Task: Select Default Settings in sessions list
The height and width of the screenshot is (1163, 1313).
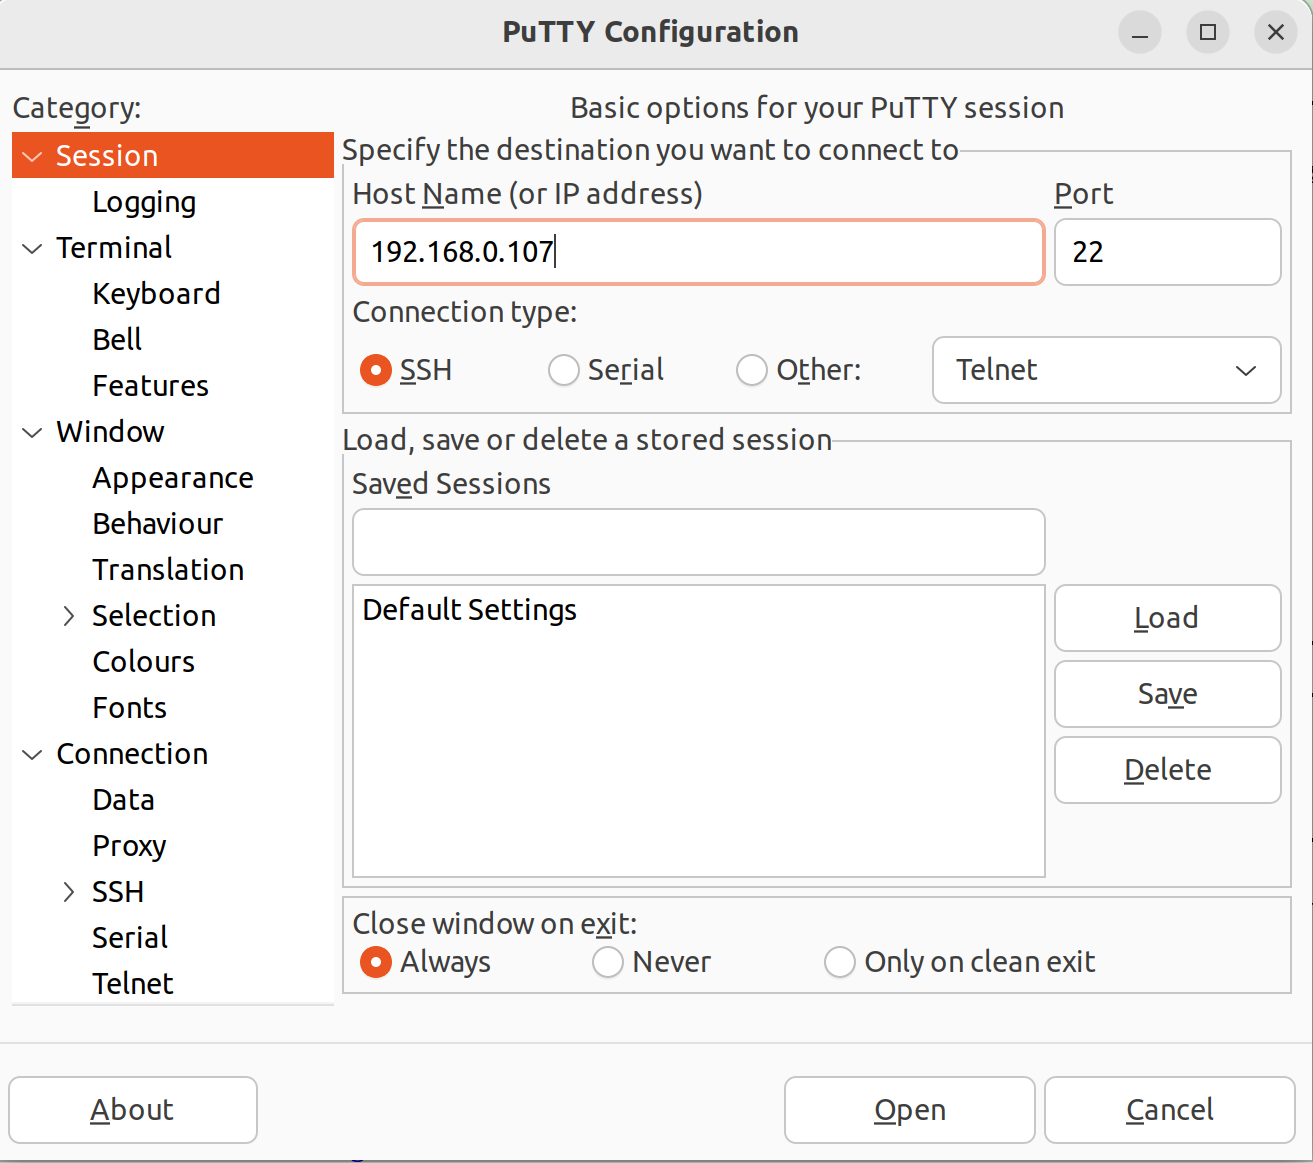Action: [x=698, y=610]
